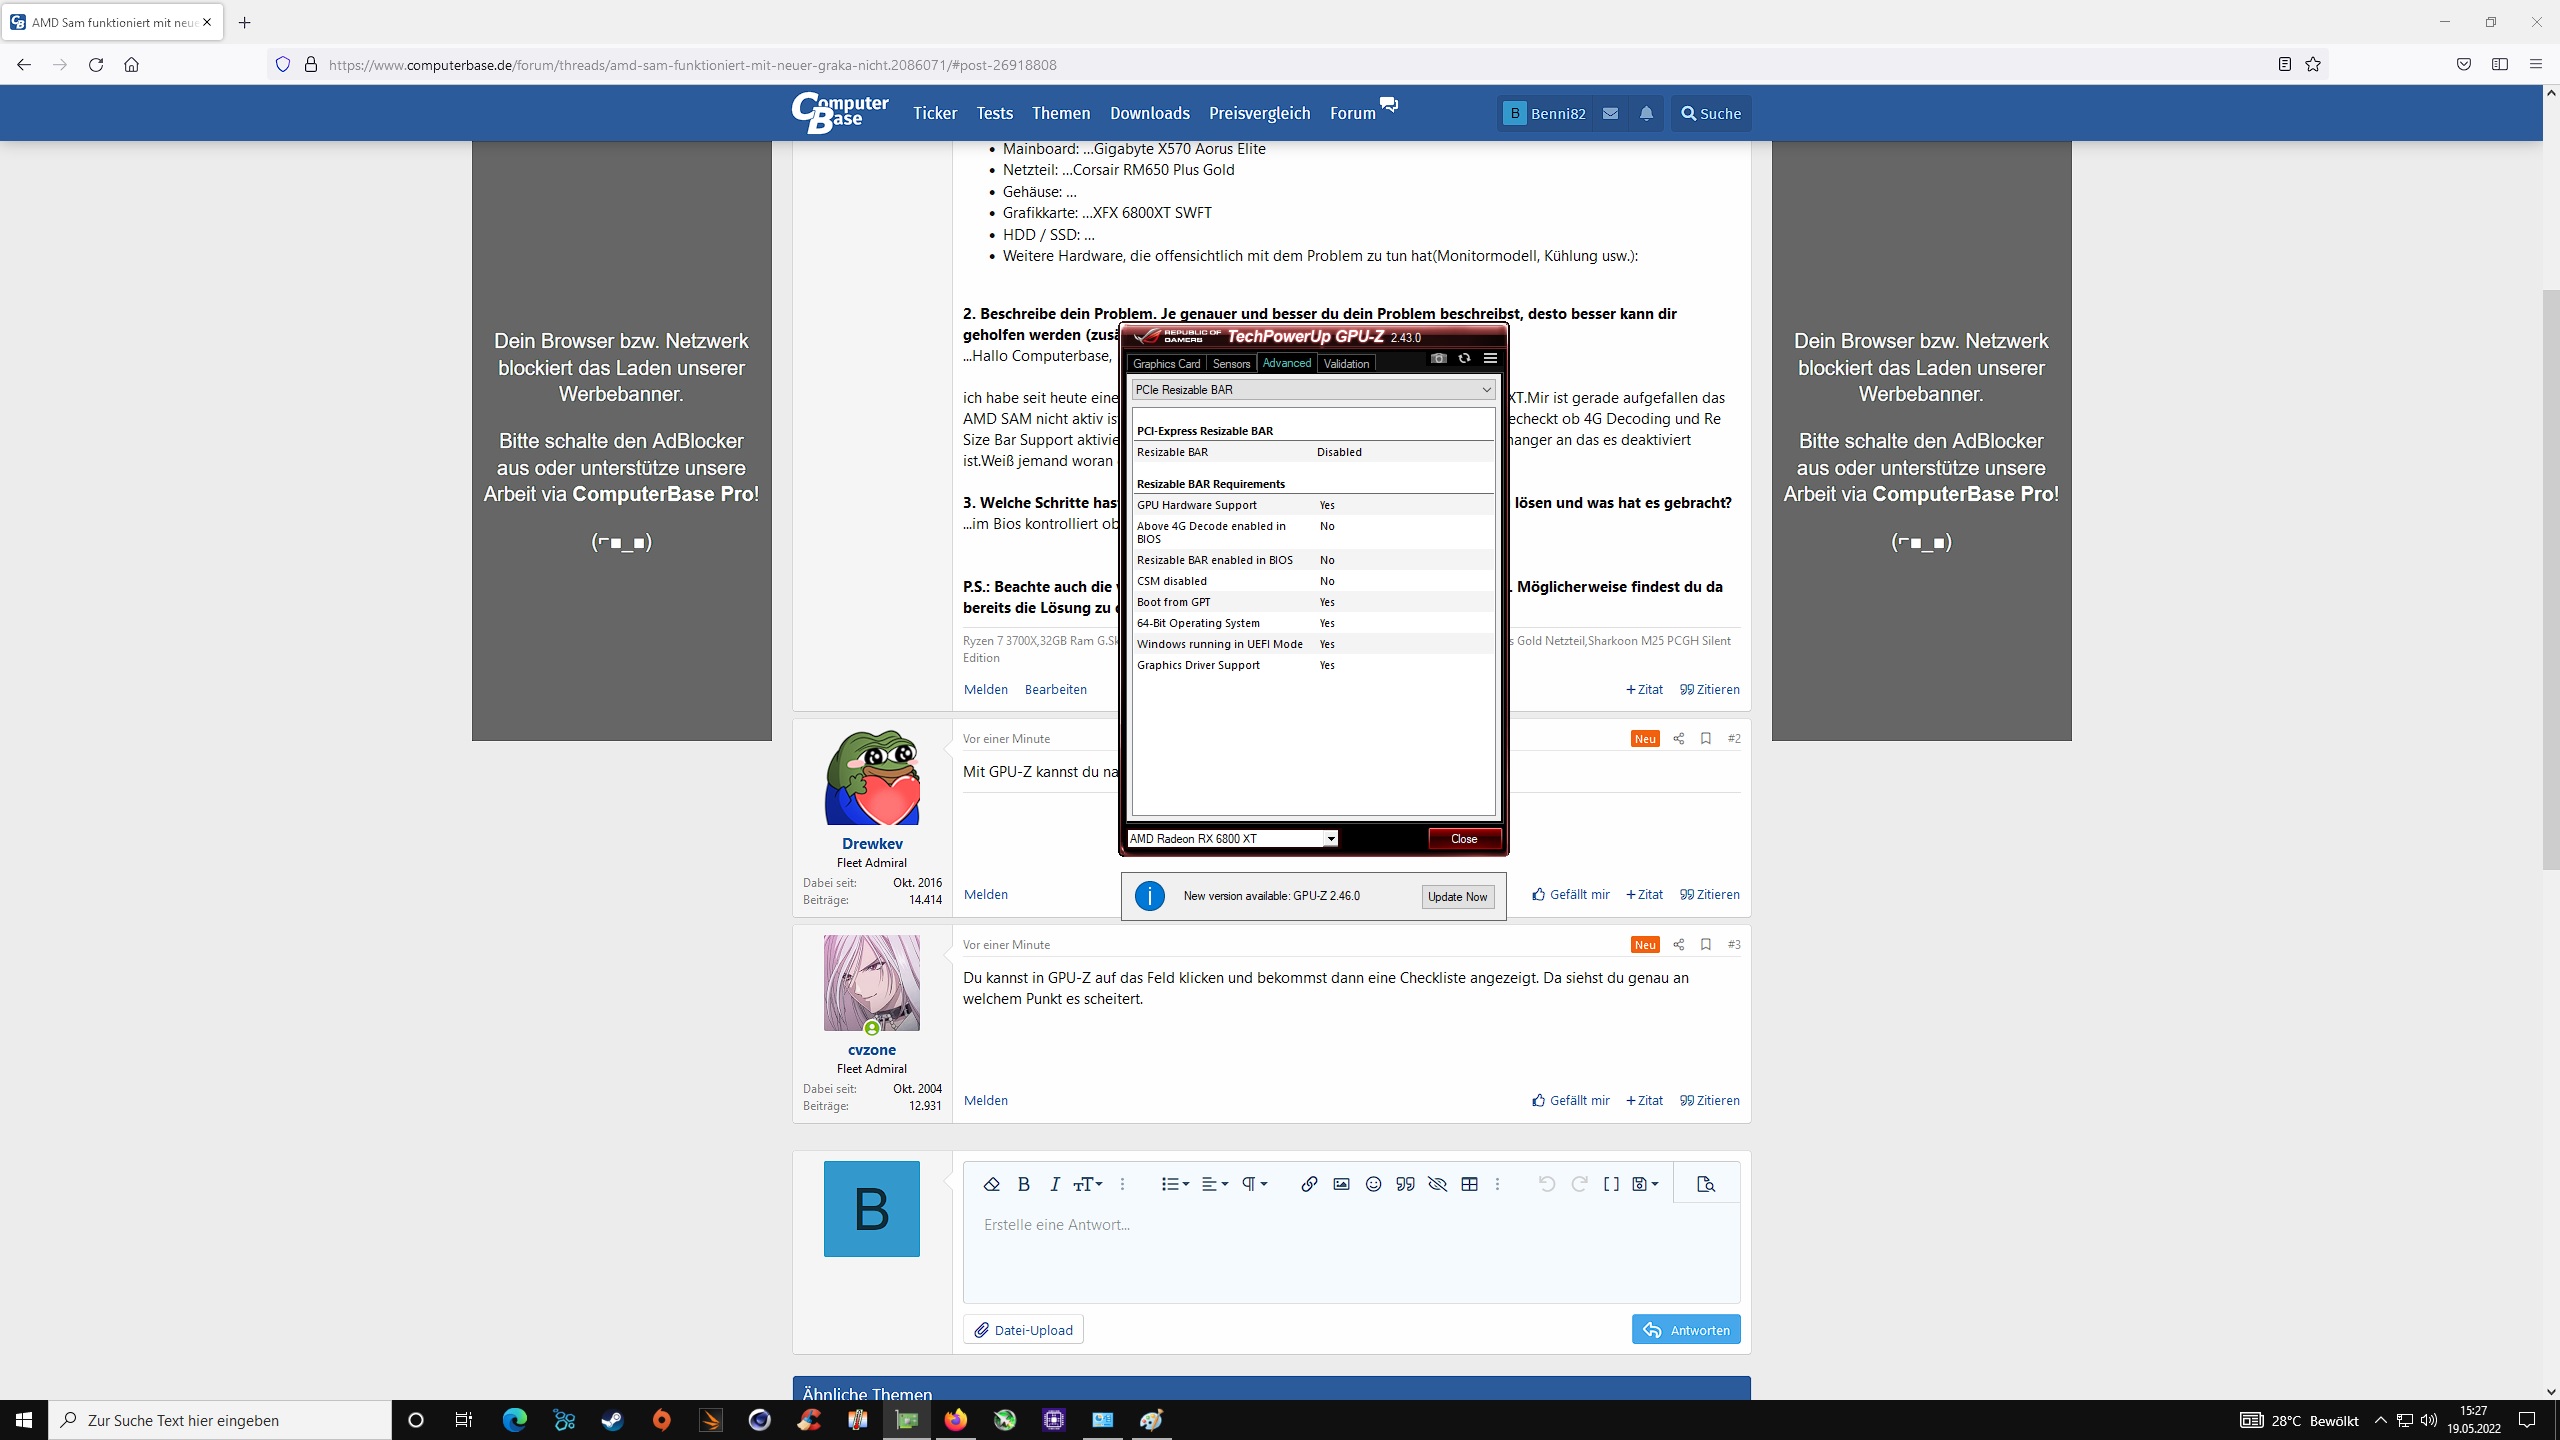Open the Downloads menu on ComputerBase
The height and width of the screenshot is (1440, 2560).
(x=1149, y=113)
